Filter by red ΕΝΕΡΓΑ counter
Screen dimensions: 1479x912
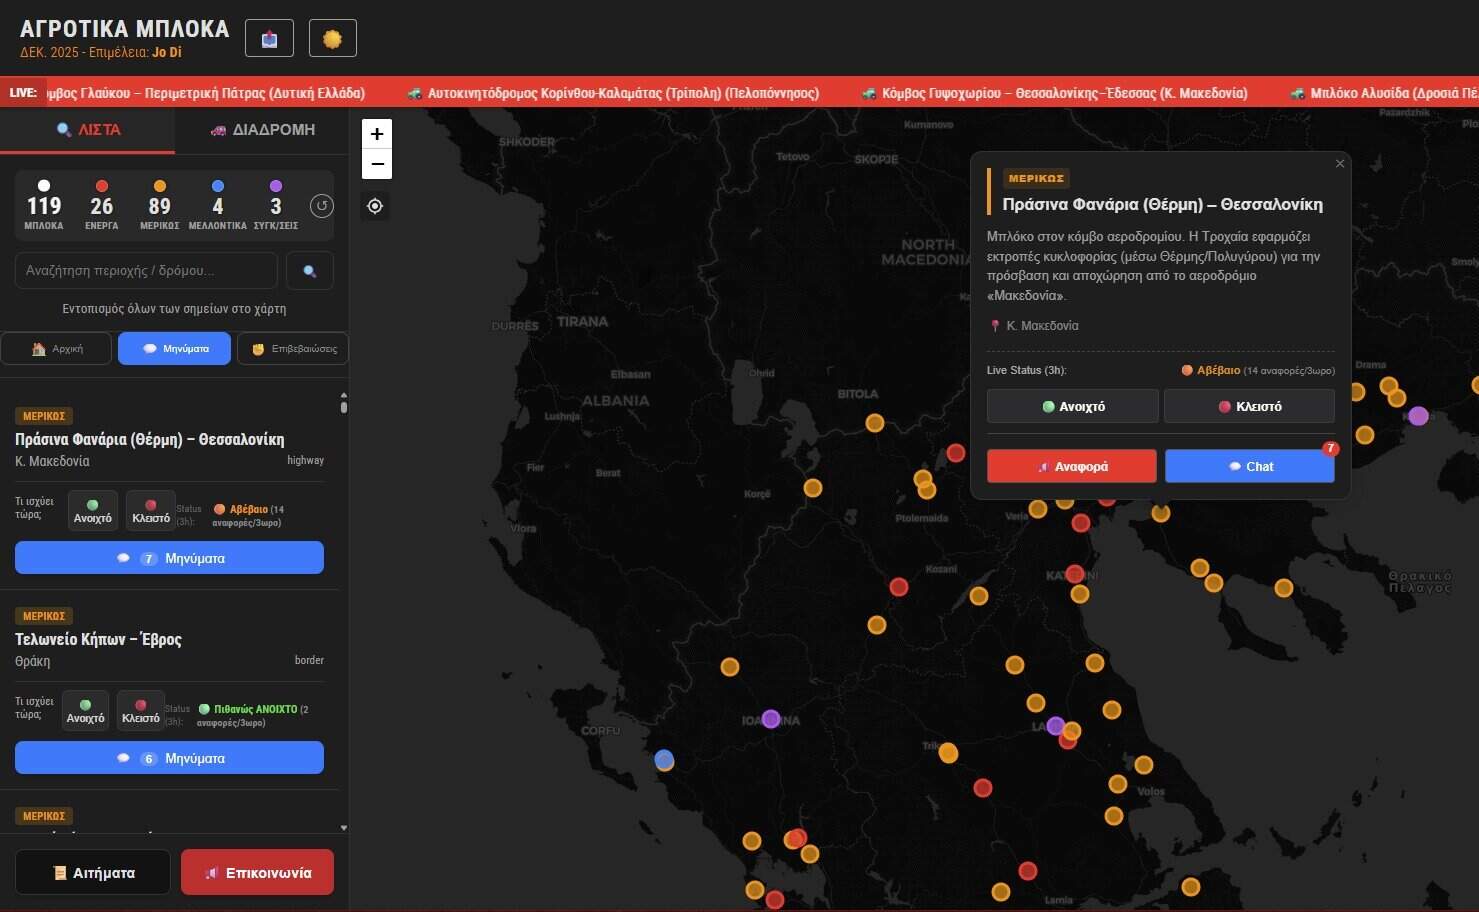(x=101, y=205)
